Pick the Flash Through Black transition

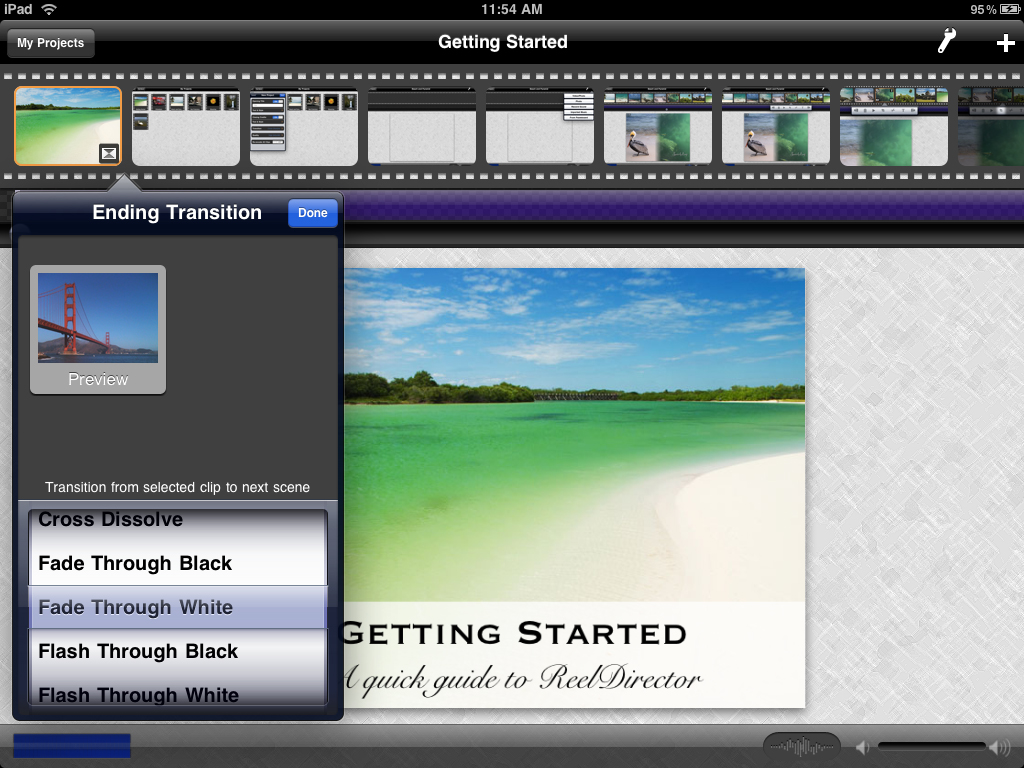tap(177, 651)
